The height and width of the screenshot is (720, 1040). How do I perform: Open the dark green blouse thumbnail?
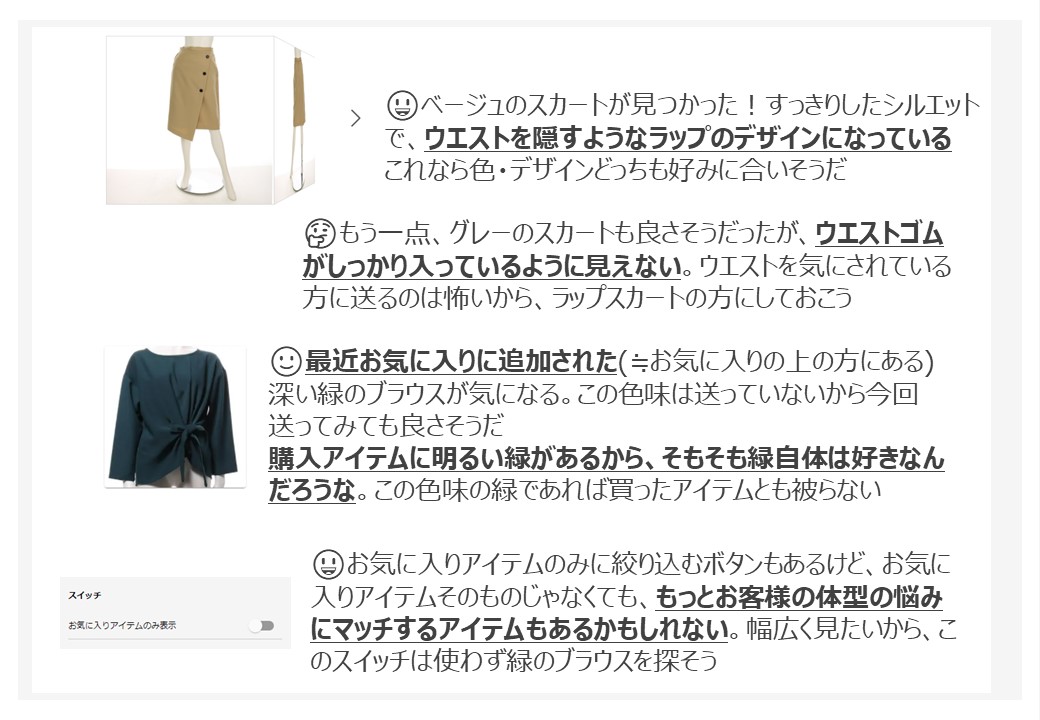175,417
